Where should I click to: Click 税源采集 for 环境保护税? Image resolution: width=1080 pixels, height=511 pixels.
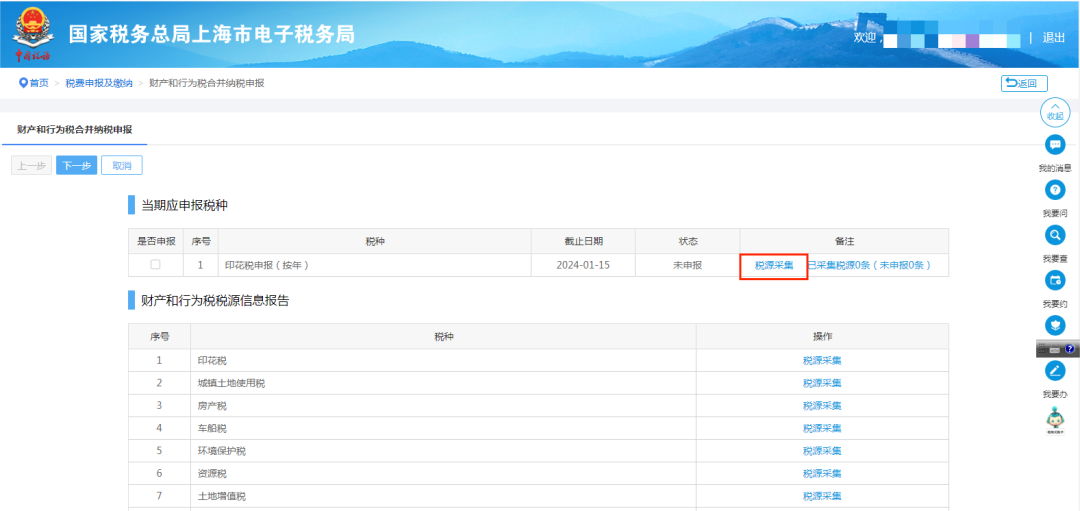(x=822, y=451)
